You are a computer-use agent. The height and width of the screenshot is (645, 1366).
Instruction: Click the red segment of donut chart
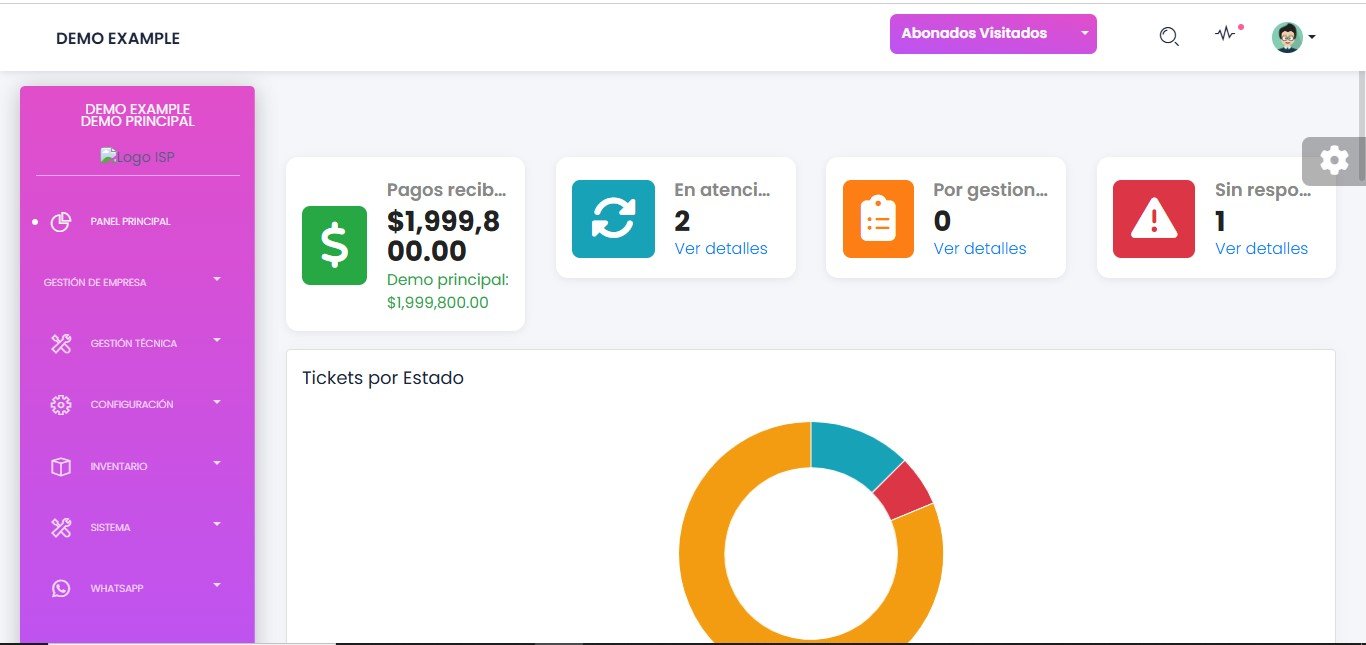pos(905,488)
